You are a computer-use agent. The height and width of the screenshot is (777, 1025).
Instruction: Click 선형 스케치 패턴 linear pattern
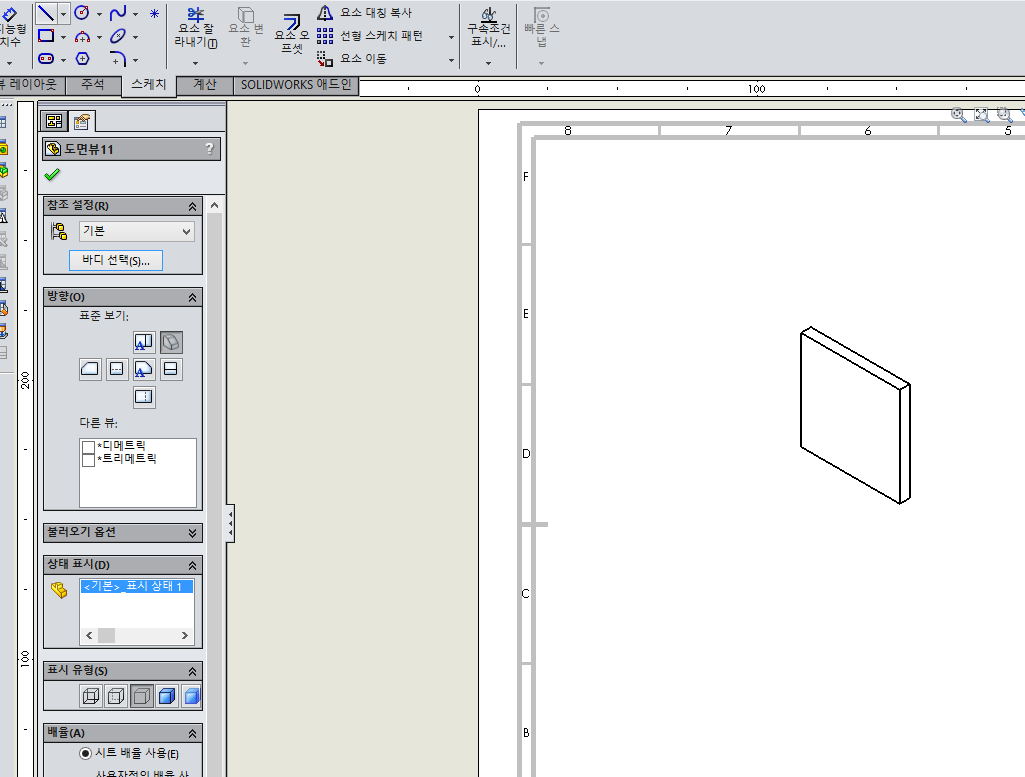[x=370, y=36]
